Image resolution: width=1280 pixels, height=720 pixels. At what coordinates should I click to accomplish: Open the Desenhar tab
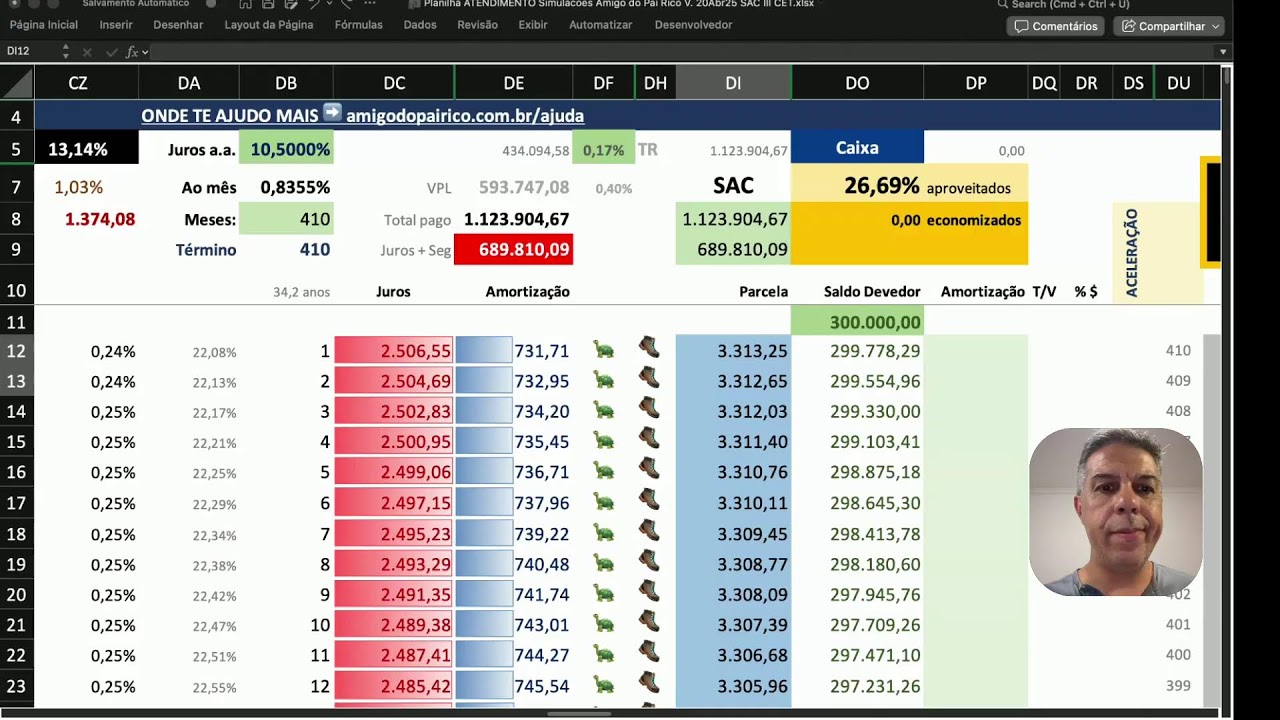click(x=178, y=25)
